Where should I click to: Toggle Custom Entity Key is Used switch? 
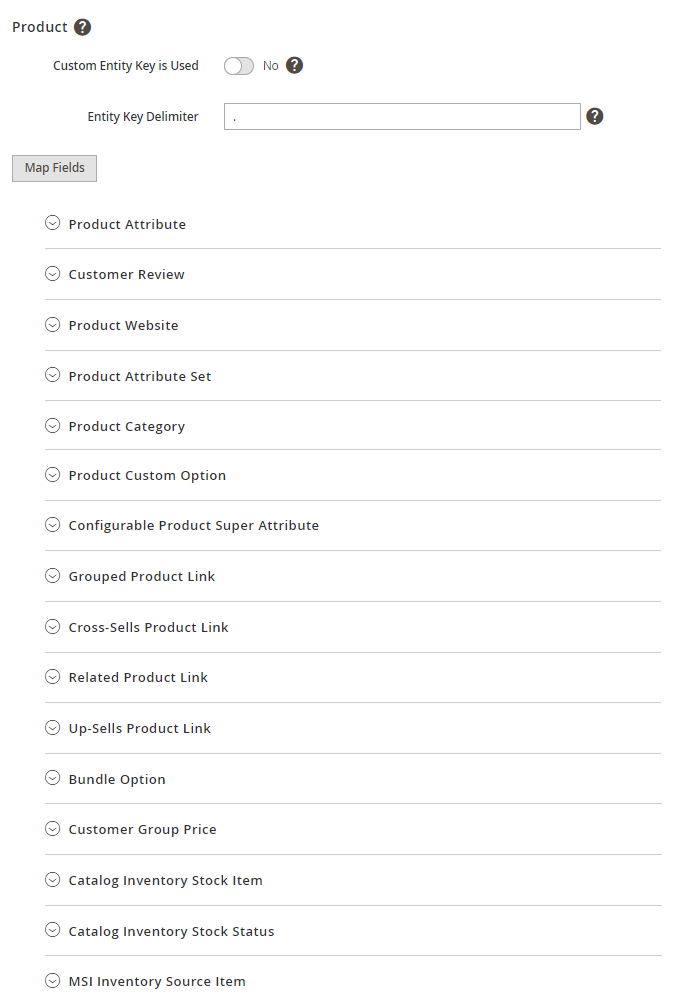tap(239, 66)
